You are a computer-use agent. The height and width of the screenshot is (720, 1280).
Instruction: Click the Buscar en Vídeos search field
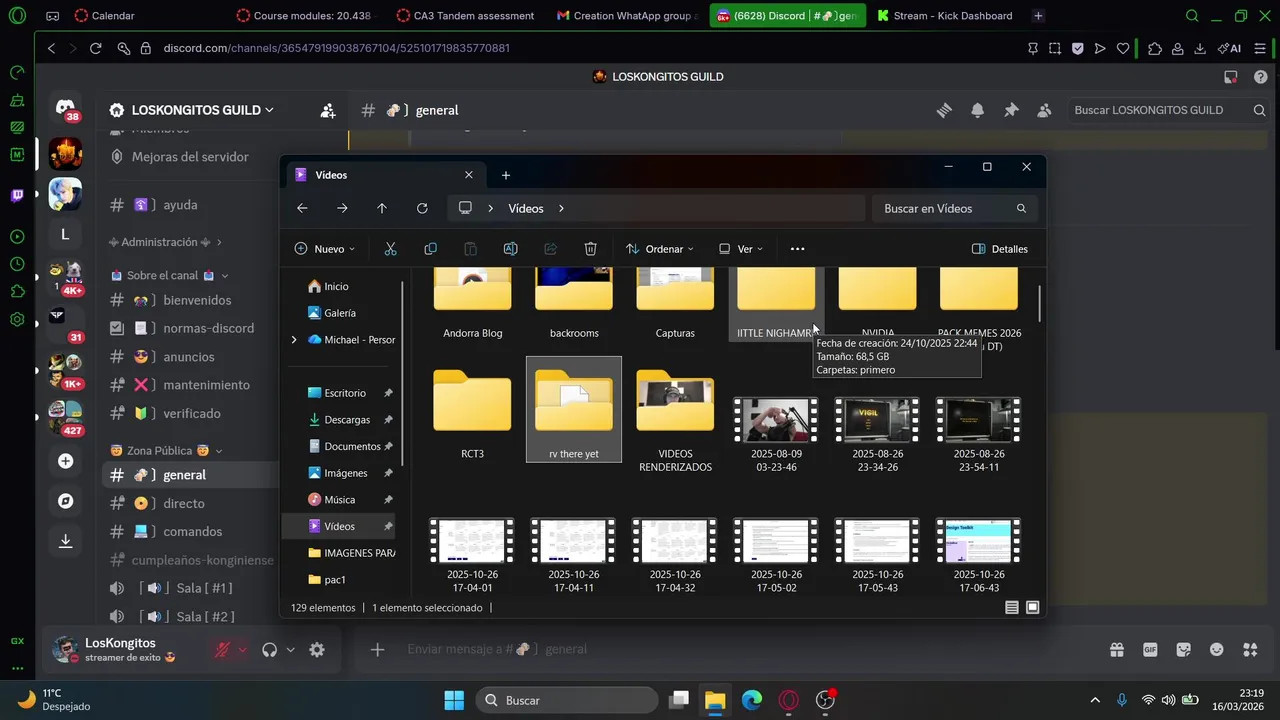955,208
